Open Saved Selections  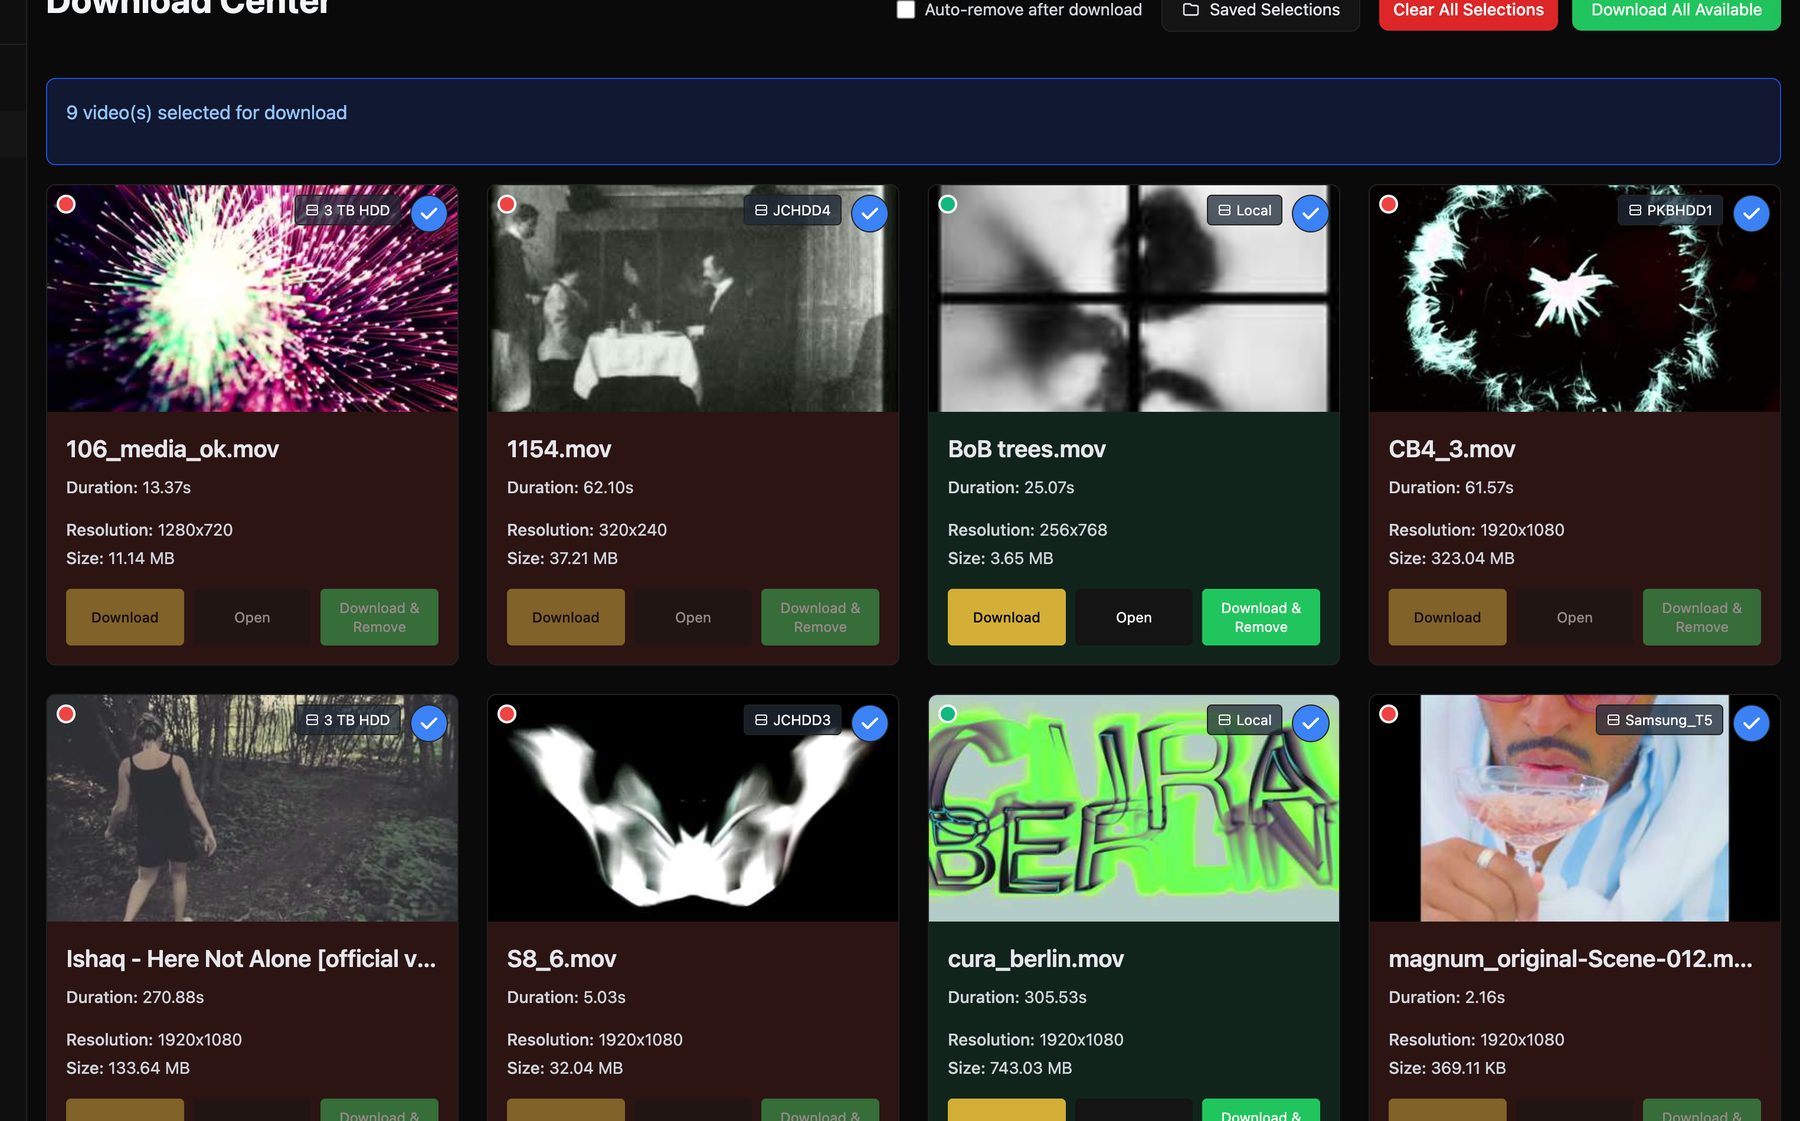1261,9
